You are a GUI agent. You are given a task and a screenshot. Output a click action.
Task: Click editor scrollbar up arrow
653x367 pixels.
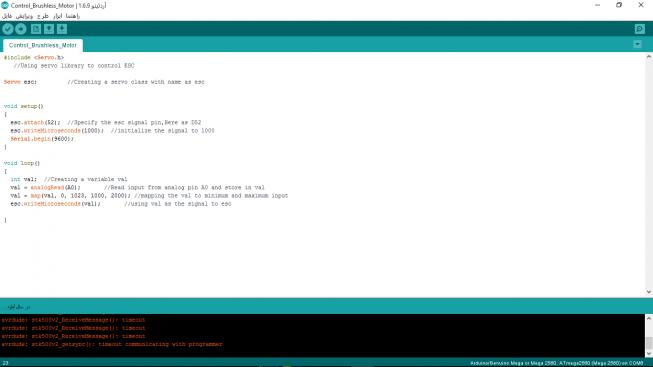[649, 57]
